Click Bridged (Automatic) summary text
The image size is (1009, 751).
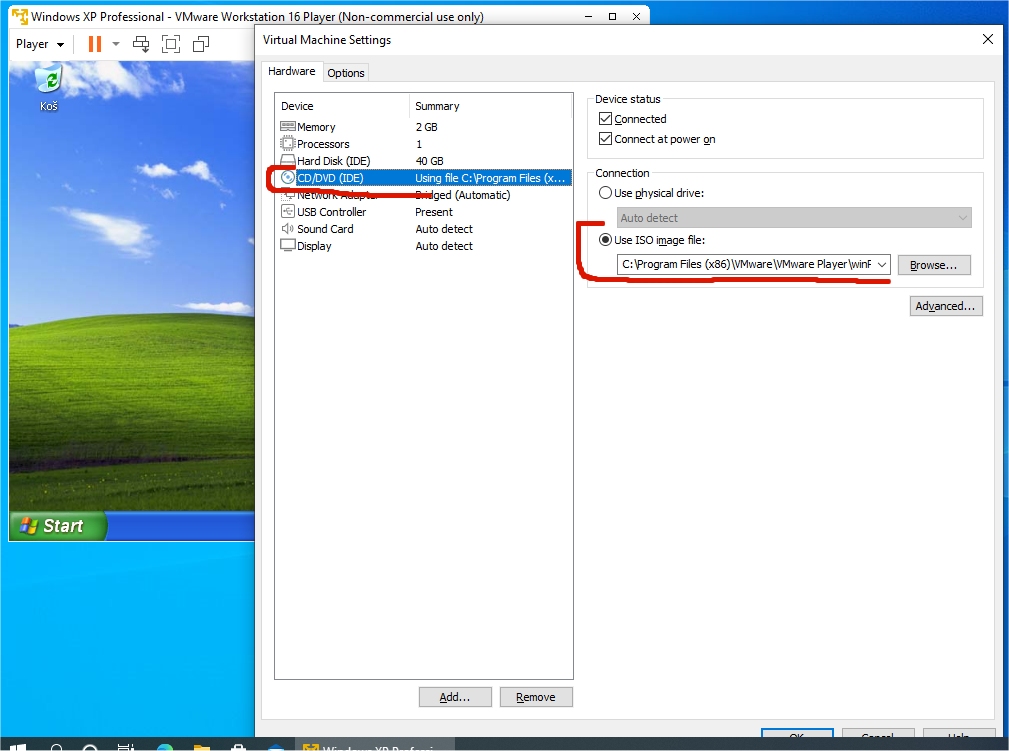(463, 195)
